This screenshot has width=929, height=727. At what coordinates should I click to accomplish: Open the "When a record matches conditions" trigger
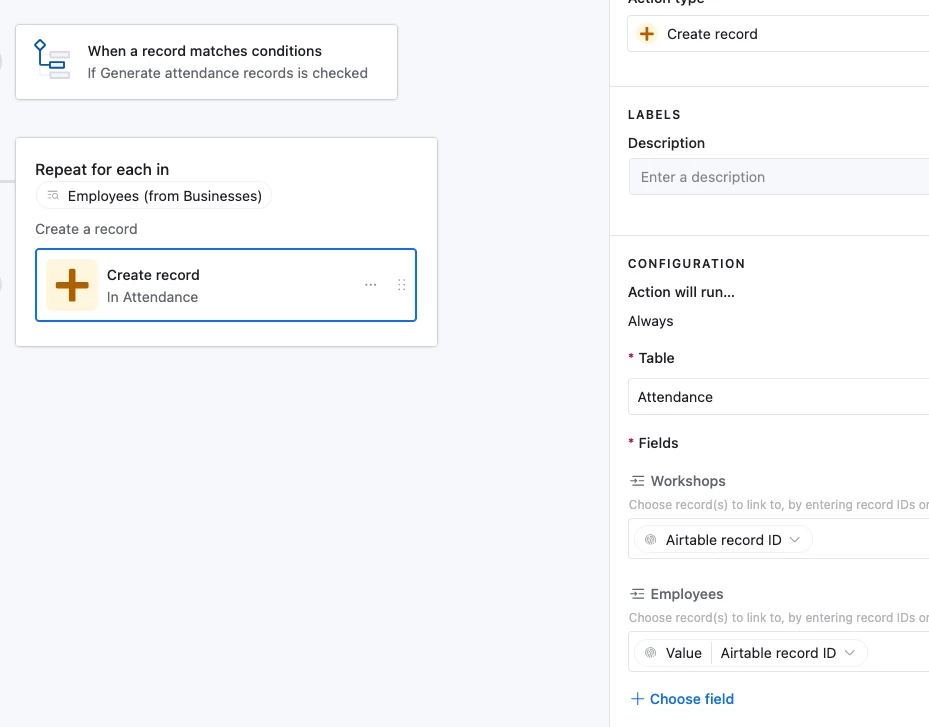click(206, 61)
